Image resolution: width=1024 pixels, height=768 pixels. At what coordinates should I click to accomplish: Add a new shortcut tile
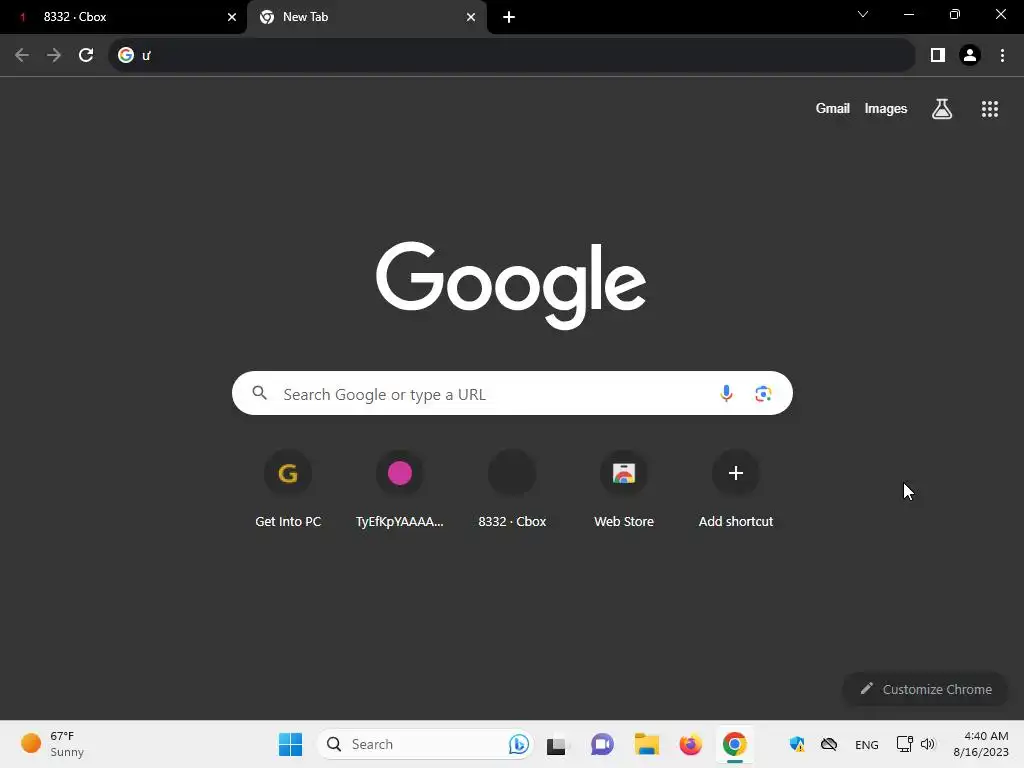(x=736, y=488)
